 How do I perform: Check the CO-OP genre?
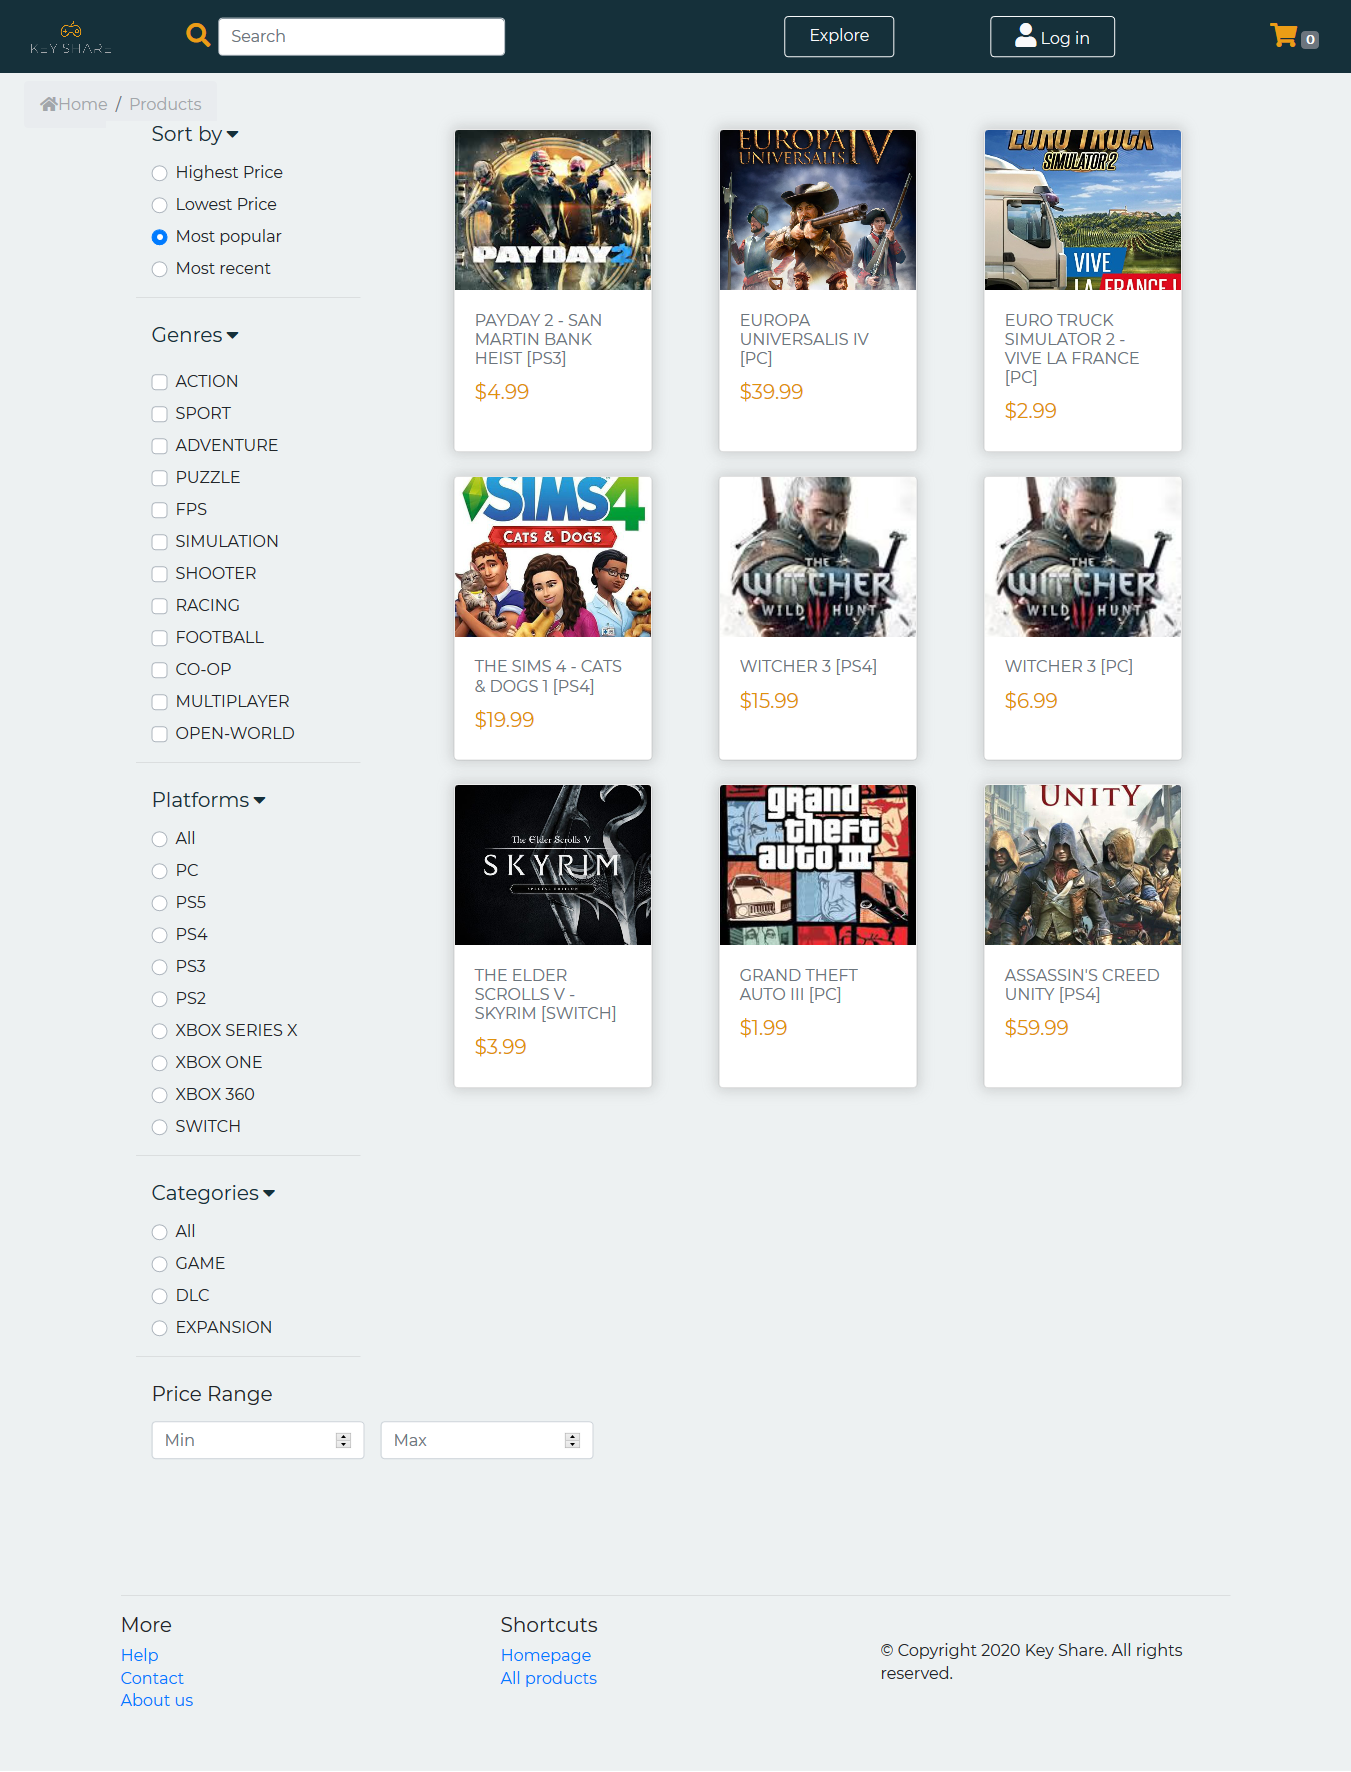pyautogui.click(x=160, y=670)
